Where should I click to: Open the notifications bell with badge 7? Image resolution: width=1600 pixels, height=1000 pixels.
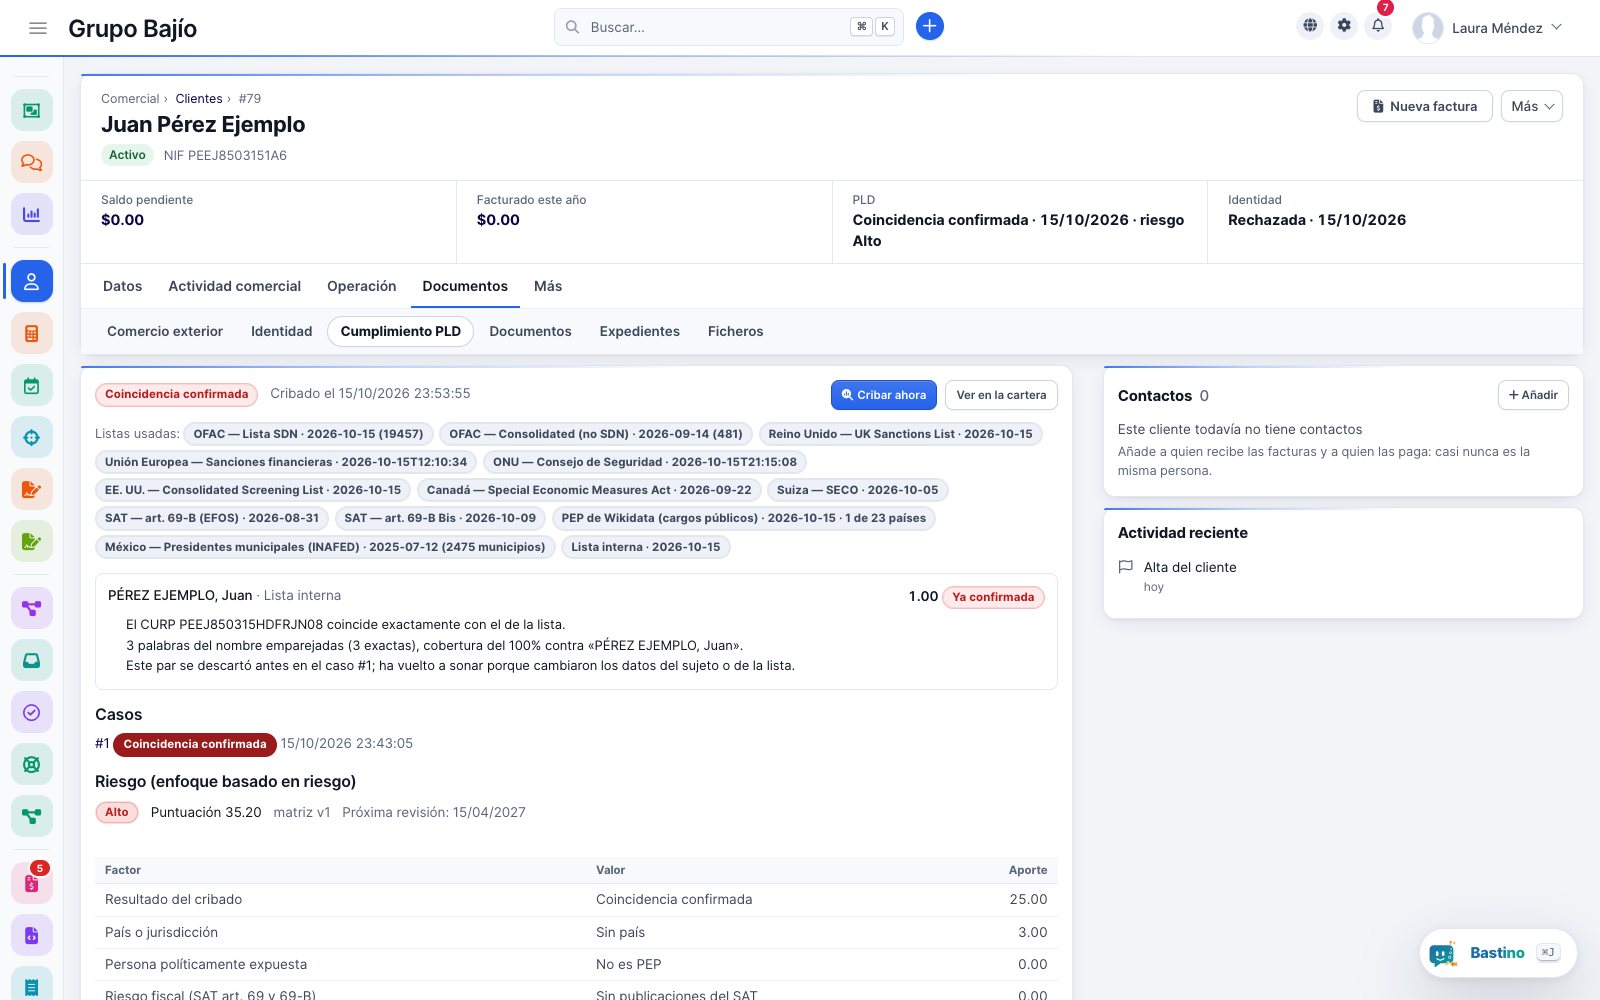[x=1378, y=26]
